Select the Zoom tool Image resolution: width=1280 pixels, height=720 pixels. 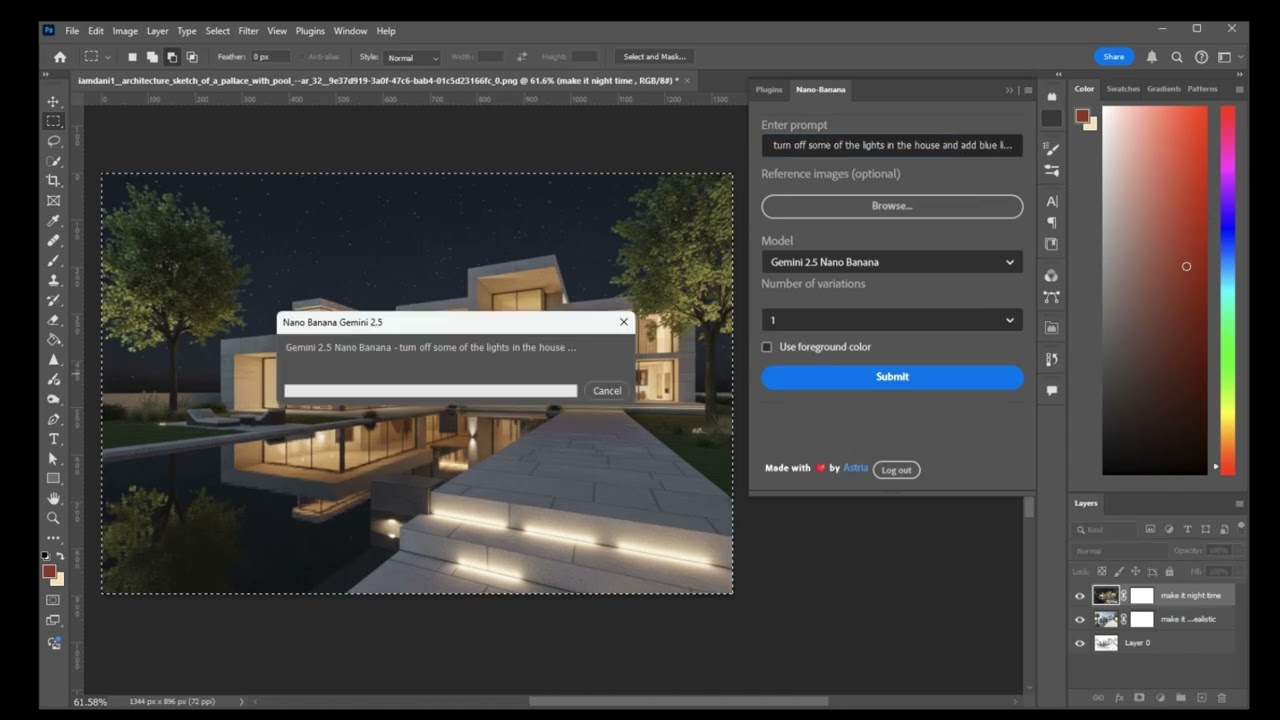[x=53, y=518]
